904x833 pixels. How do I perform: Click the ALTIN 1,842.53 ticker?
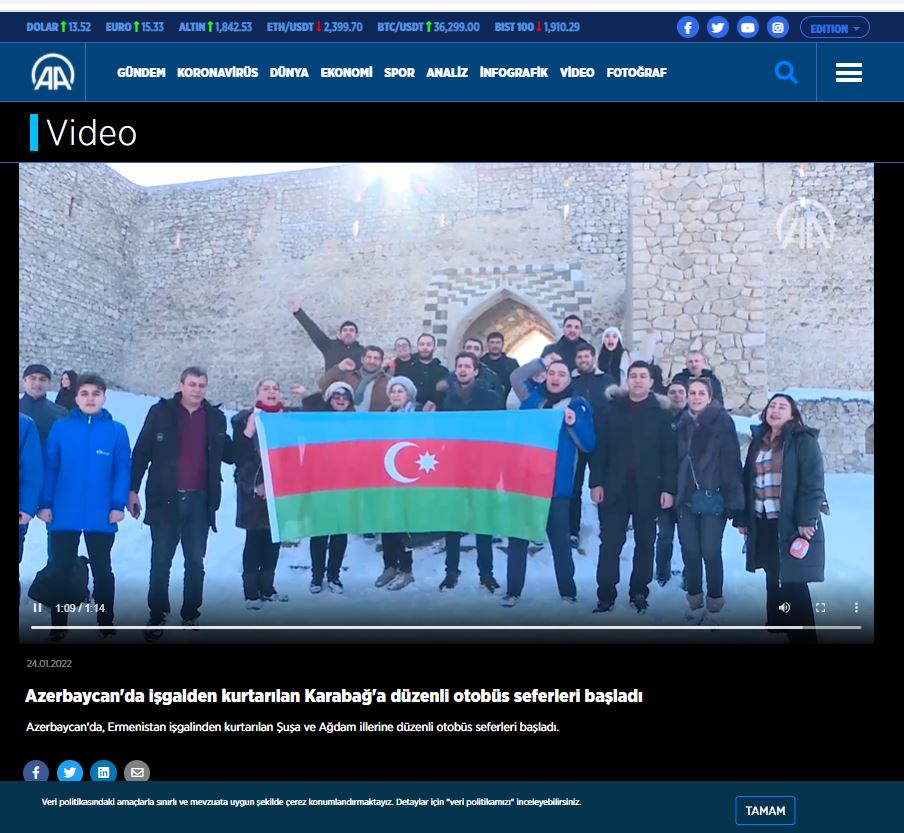pyautogui.click(x=215, y=27)
